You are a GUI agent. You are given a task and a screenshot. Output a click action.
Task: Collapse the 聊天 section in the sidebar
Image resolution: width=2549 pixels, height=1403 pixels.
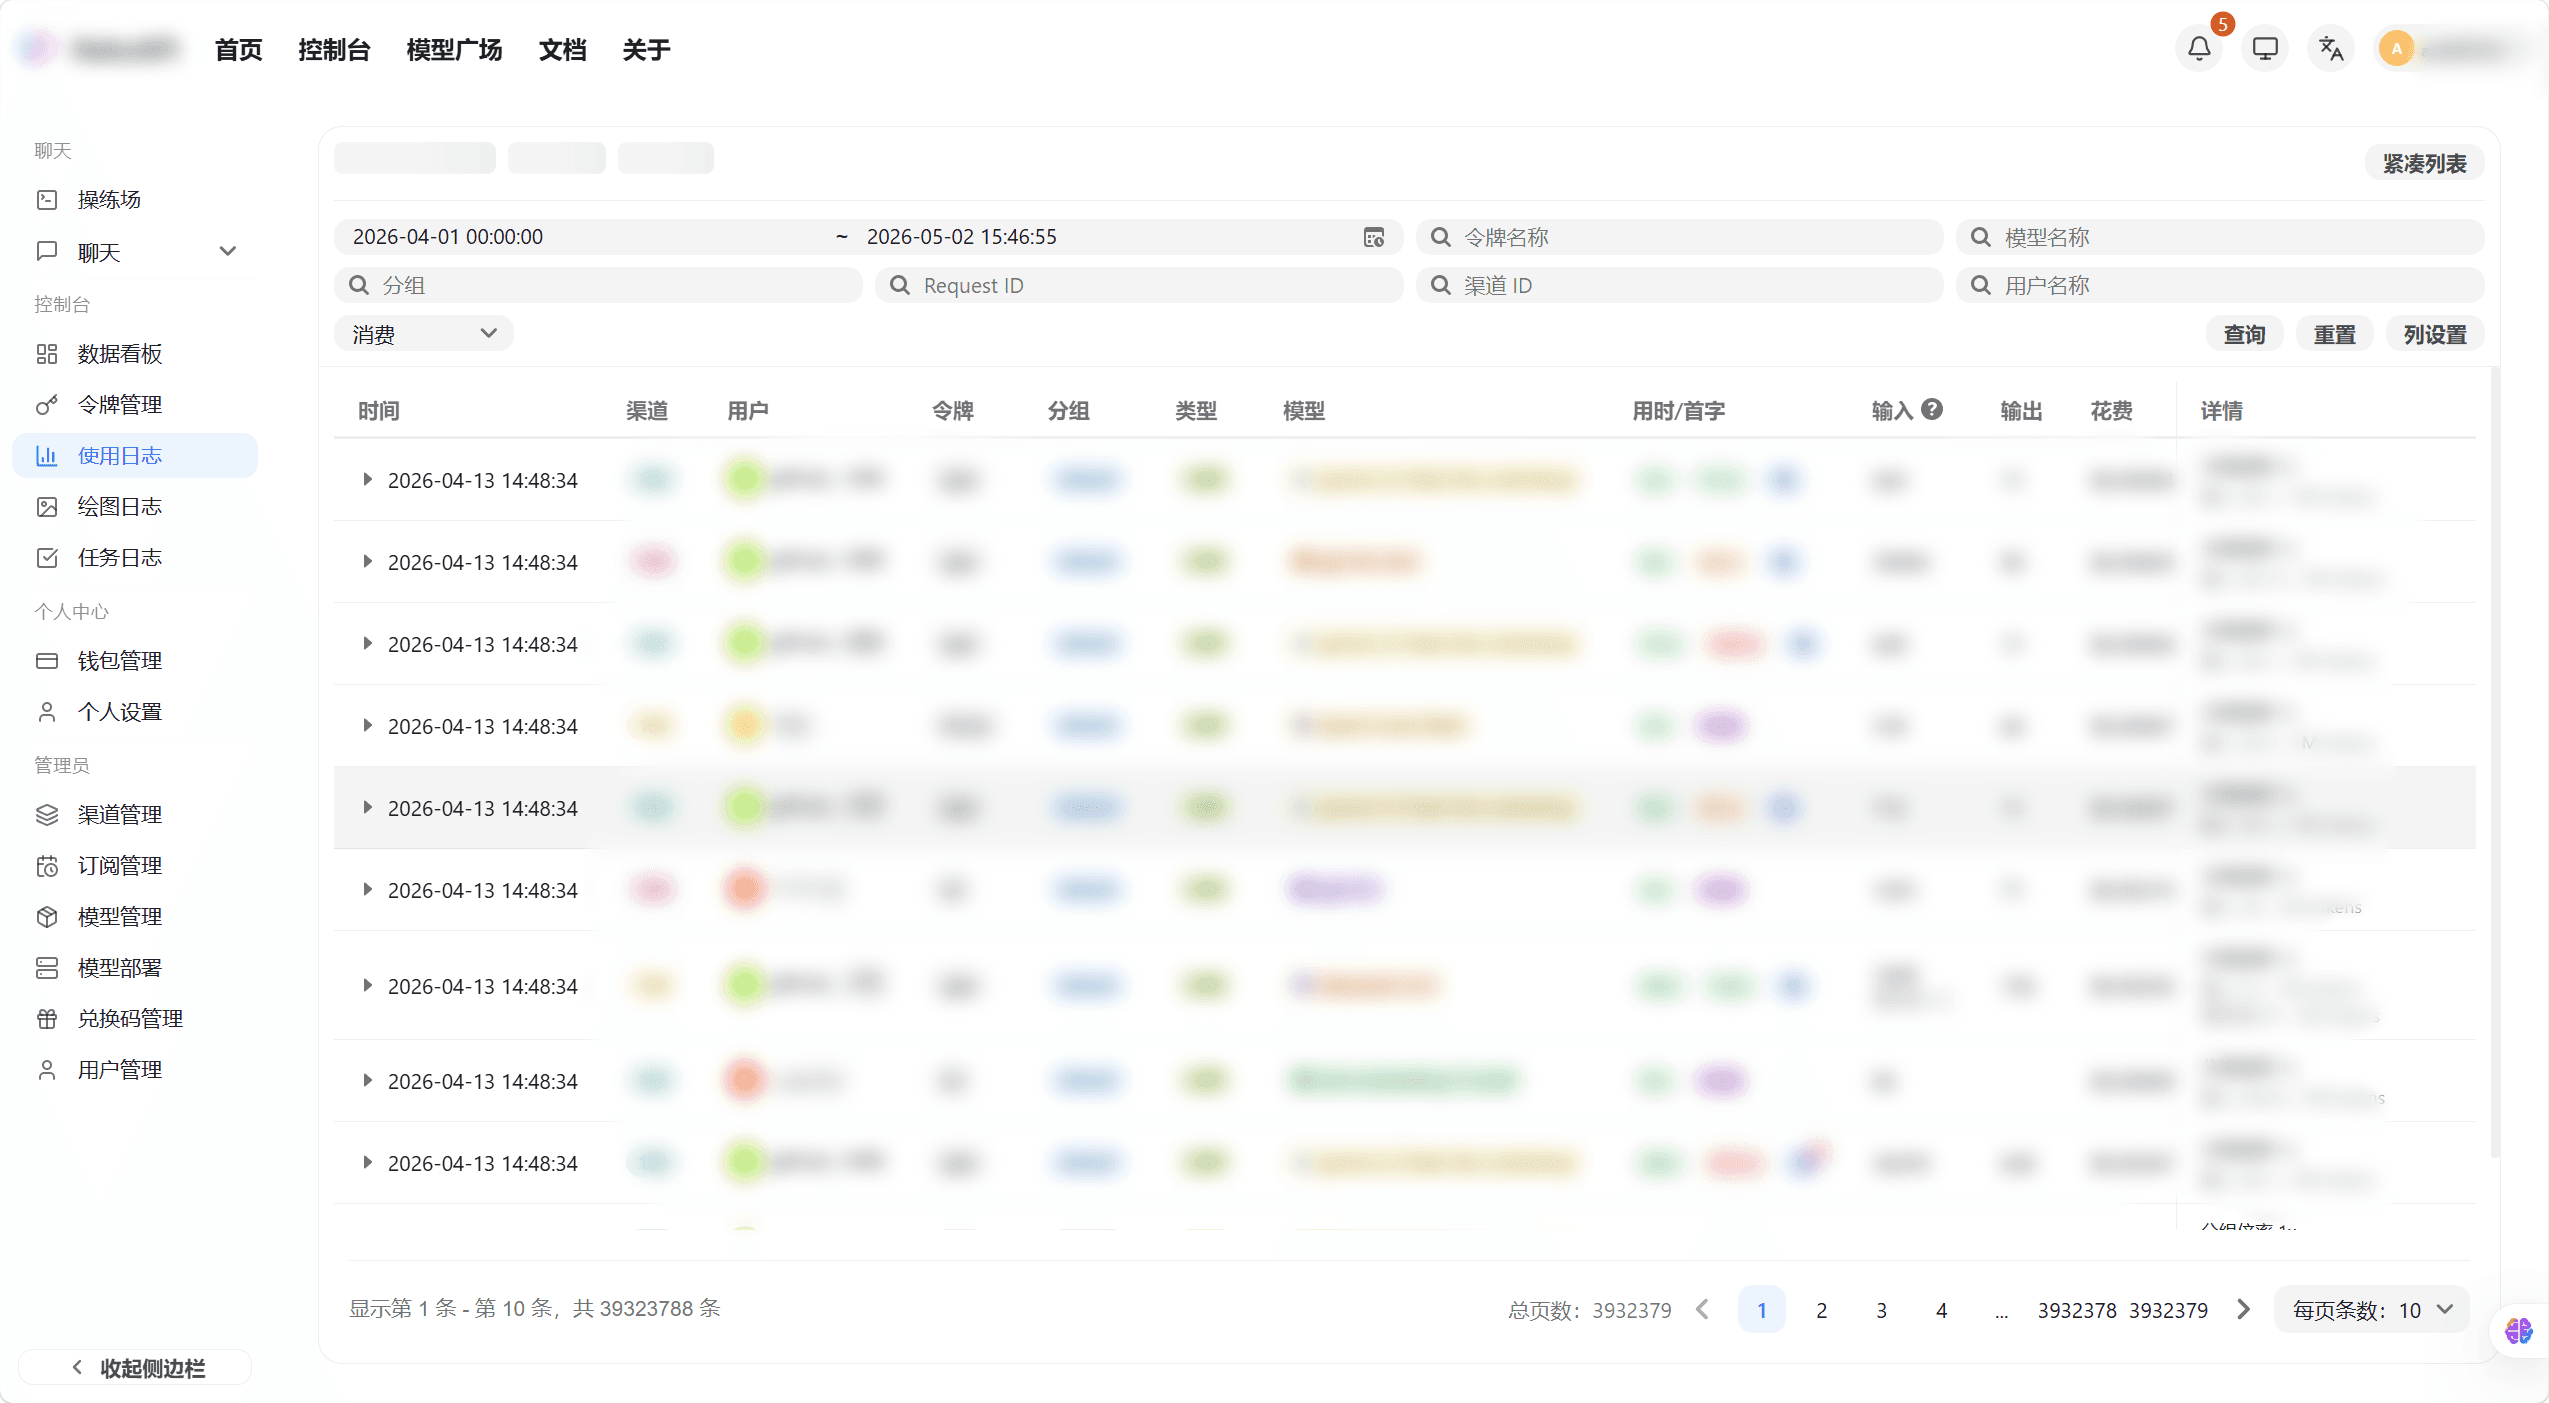(228, 250)
